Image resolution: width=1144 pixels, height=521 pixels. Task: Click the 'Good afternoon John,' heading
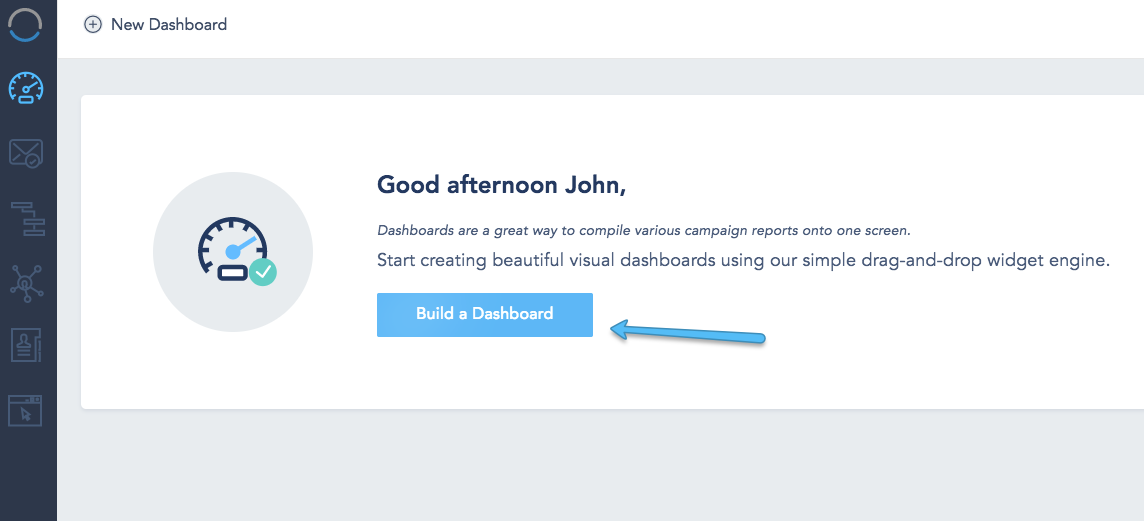(x=501, y=185)
